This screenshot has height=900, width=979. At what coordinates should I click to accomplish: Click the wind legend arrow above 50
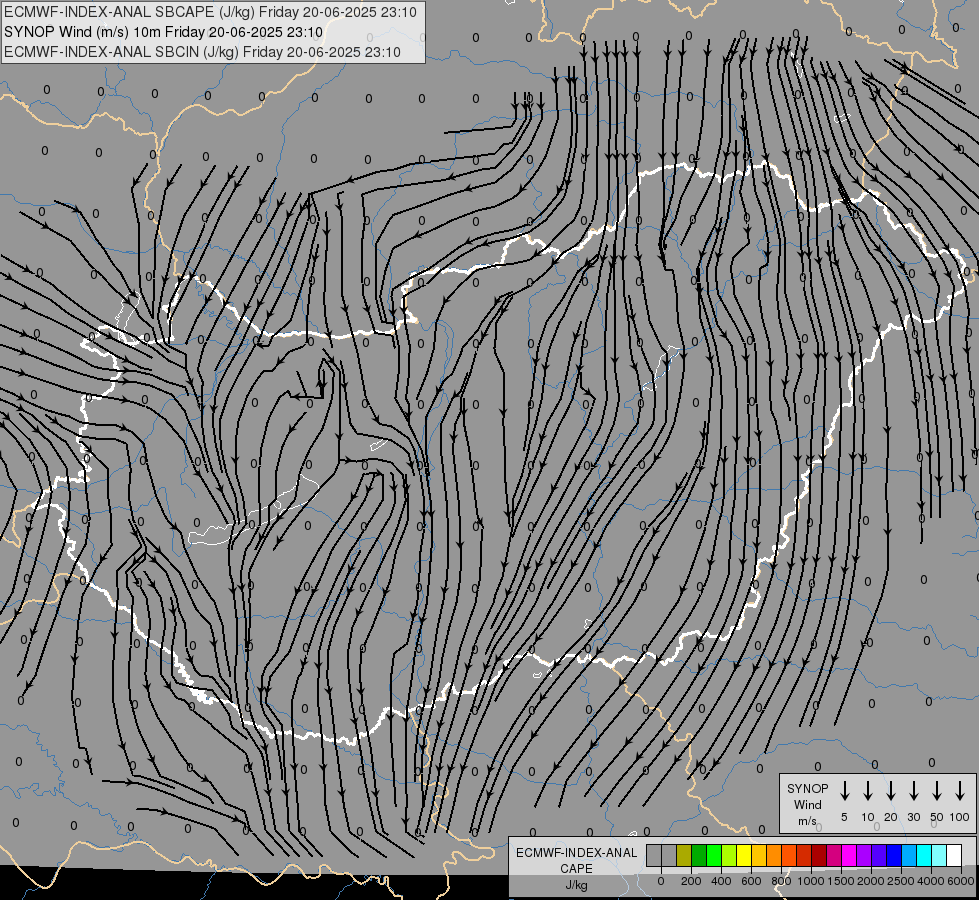937,791
